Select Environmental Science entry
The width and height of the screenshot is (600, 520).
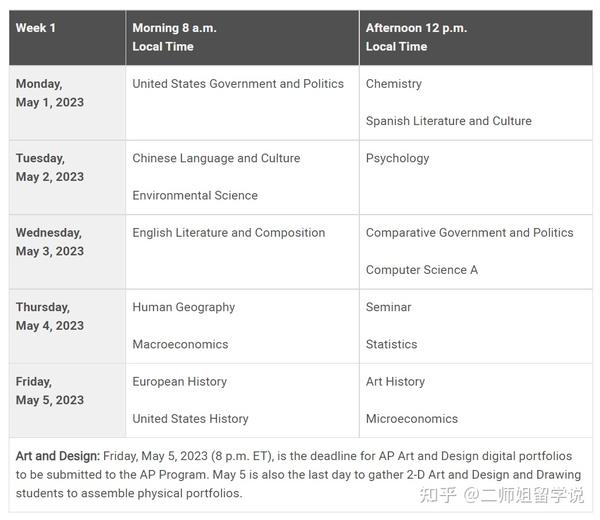point(195,196)
